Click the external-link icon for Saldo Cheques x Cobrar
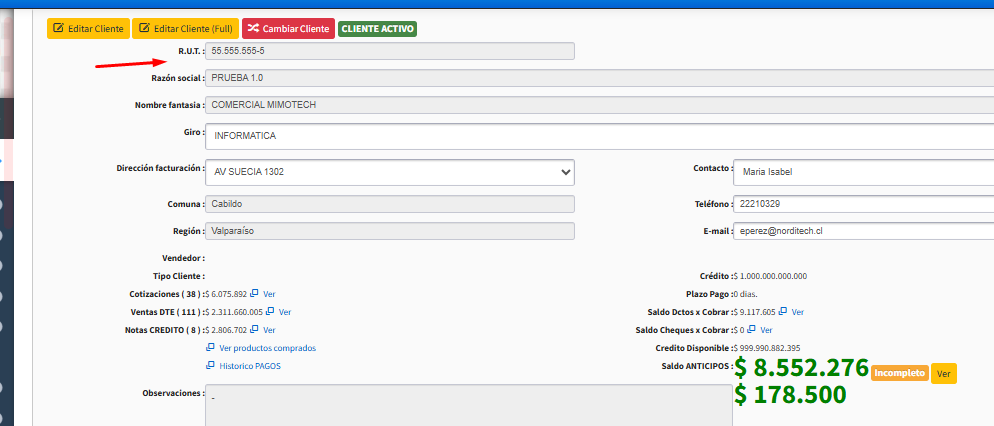 tap(751, 329)
